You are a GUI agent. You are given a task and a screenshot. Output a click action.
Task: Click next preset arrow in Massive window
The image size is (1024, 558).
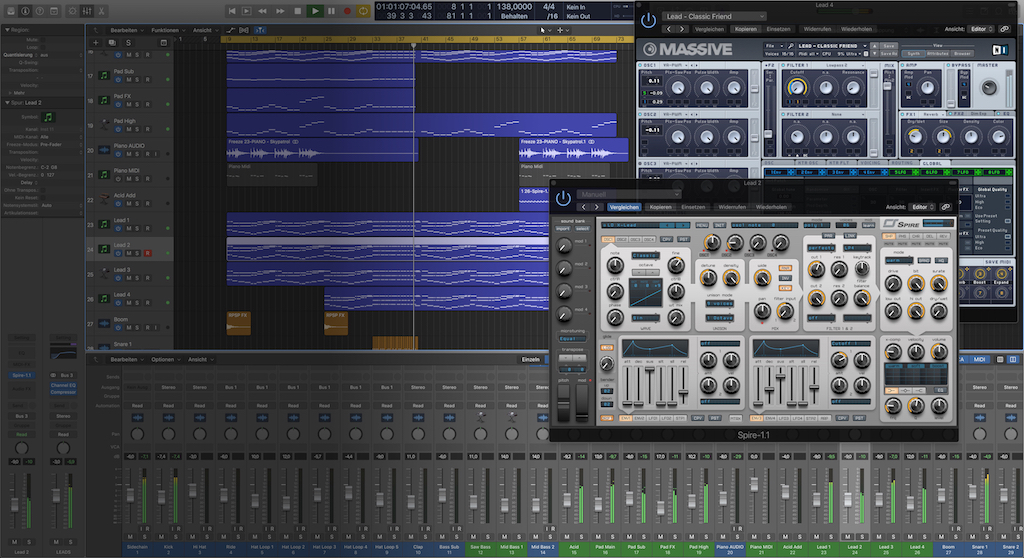682,29
